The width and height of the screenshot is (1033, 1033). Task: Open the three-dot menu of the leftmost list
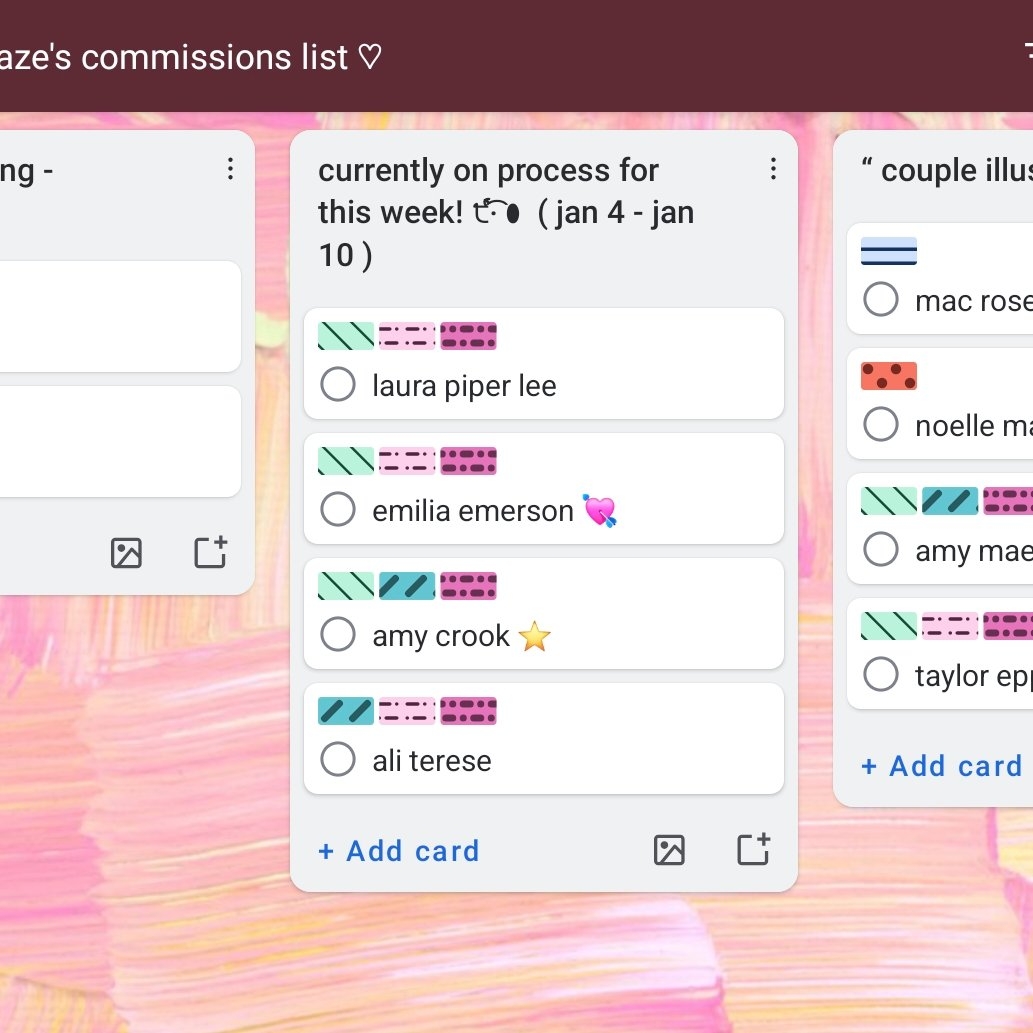click(230, 169)
